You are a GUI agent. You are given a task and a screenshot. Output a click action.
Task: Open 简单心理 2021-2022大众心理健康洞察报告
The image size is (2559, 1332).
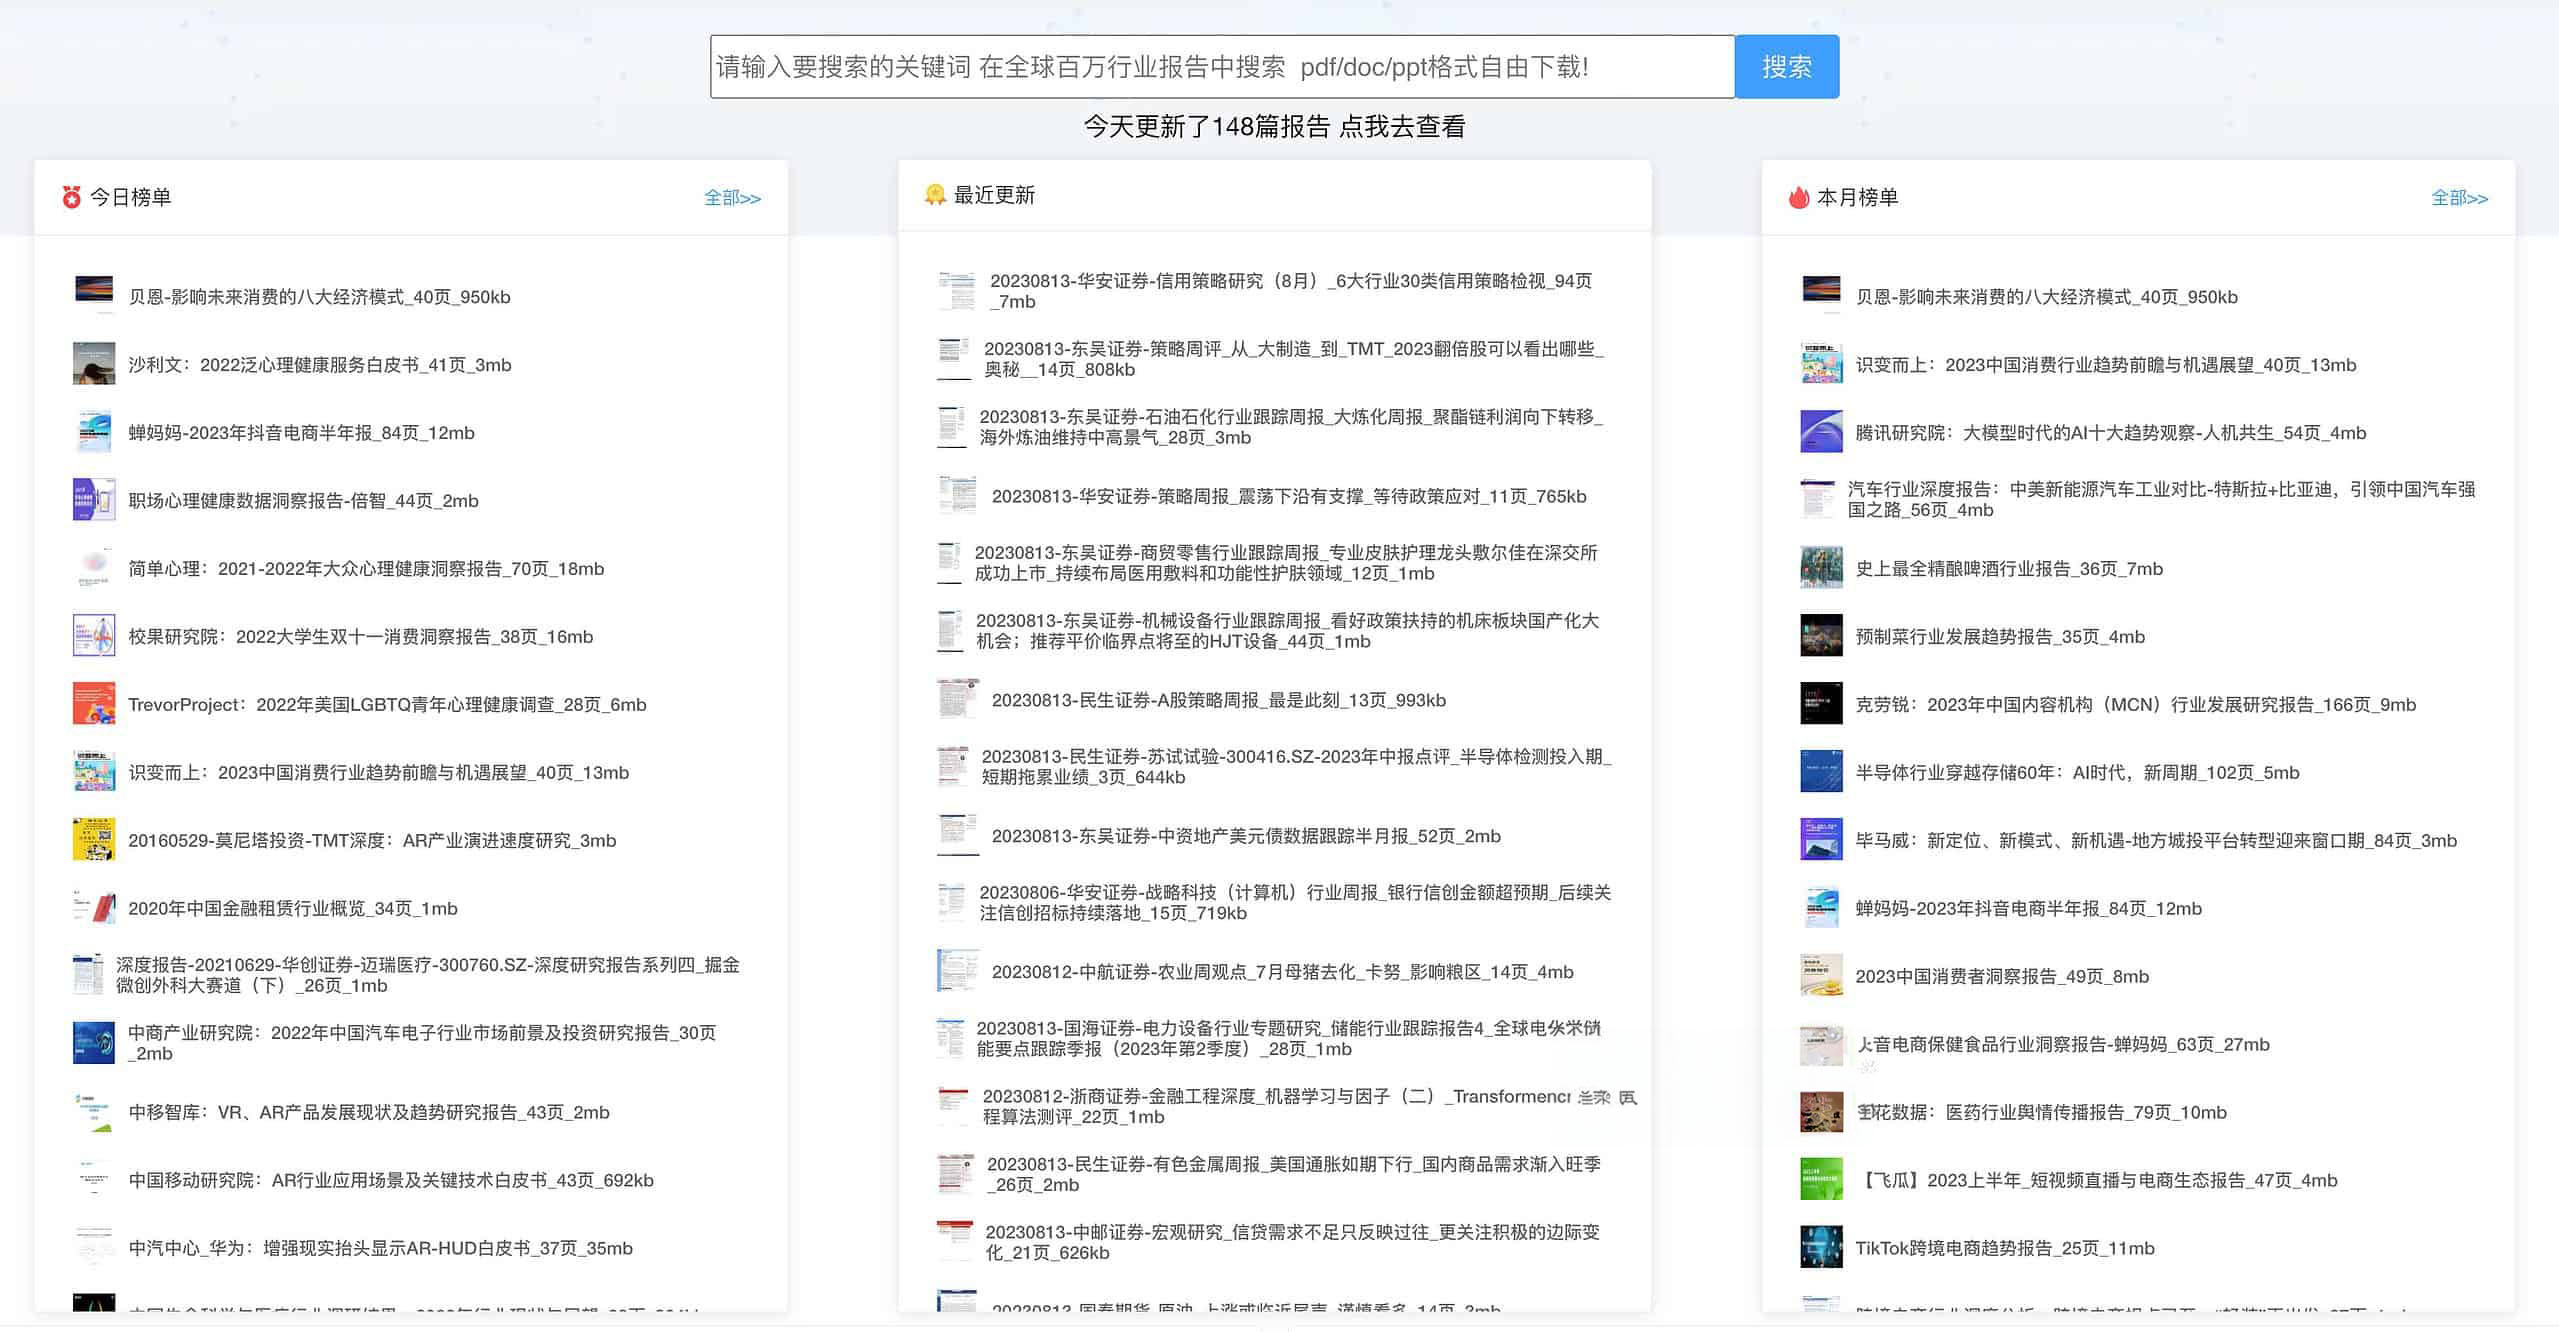366,569
